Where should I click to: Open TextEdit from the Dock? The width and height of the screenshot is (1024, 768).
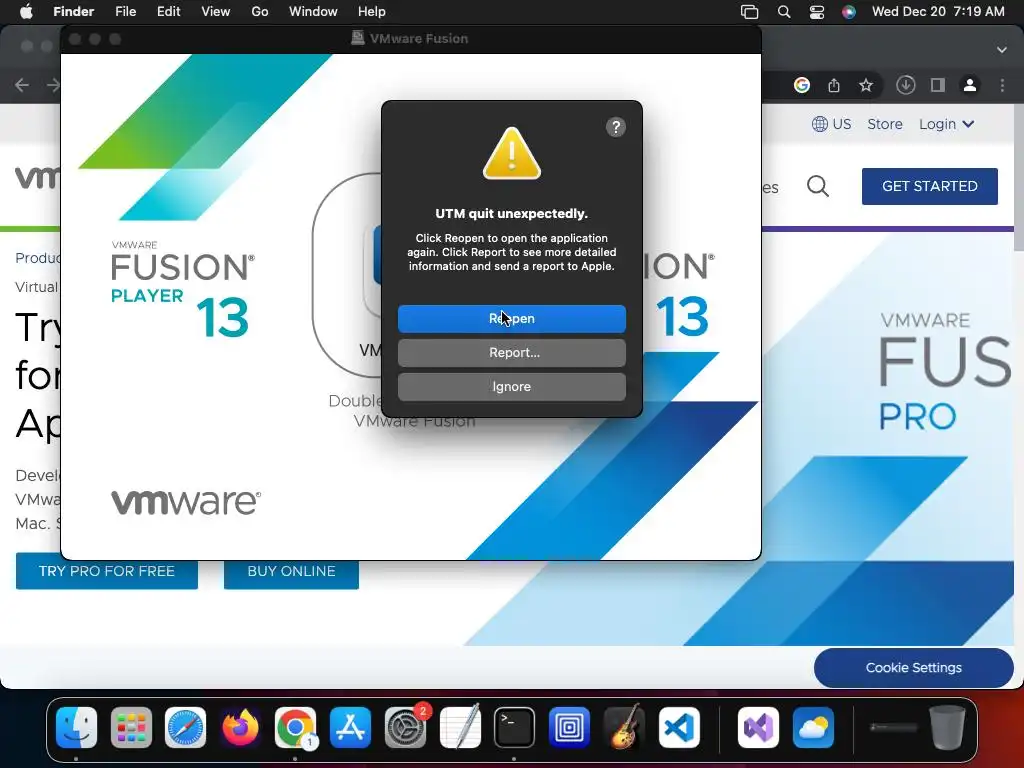460,727
